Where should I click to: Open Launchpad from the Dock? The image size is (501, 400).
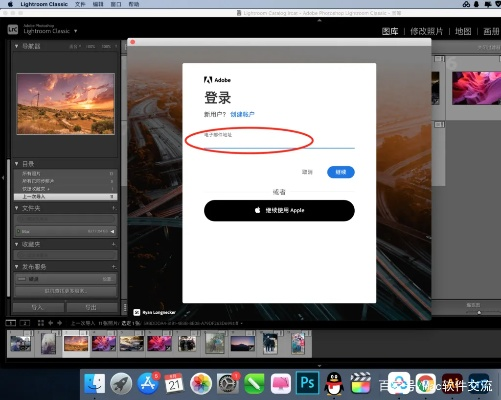(x=121, y=383)
